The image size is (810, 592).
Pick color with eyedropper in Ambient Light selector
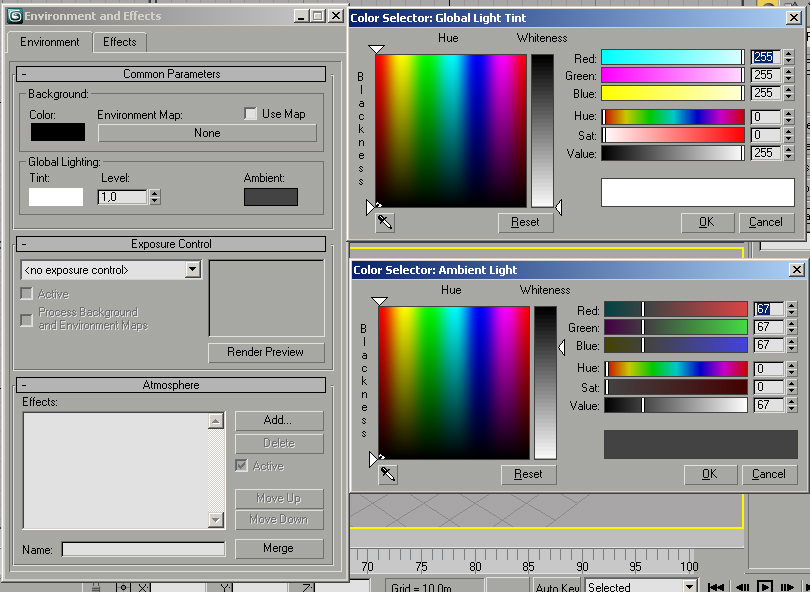(x=388, y=474)
